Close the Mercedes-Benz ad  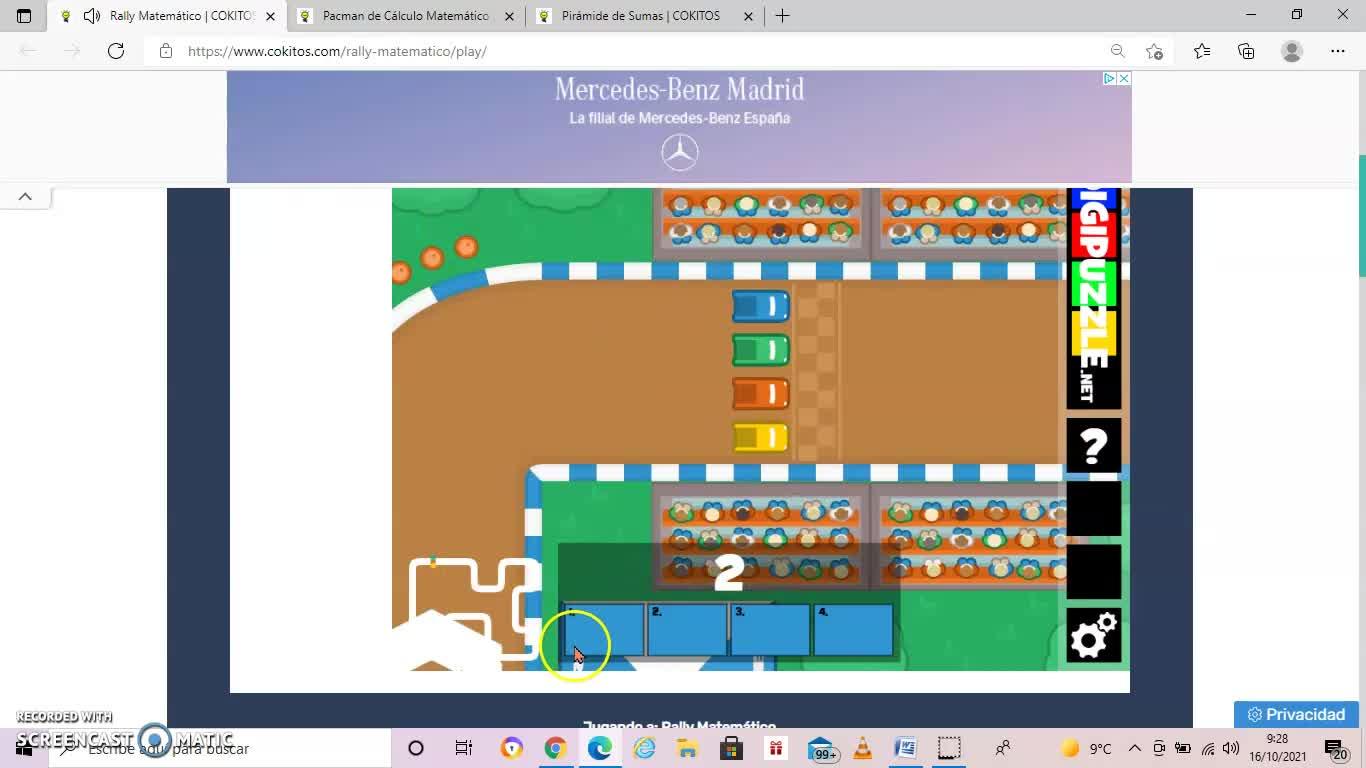[x=1124, y=78]
